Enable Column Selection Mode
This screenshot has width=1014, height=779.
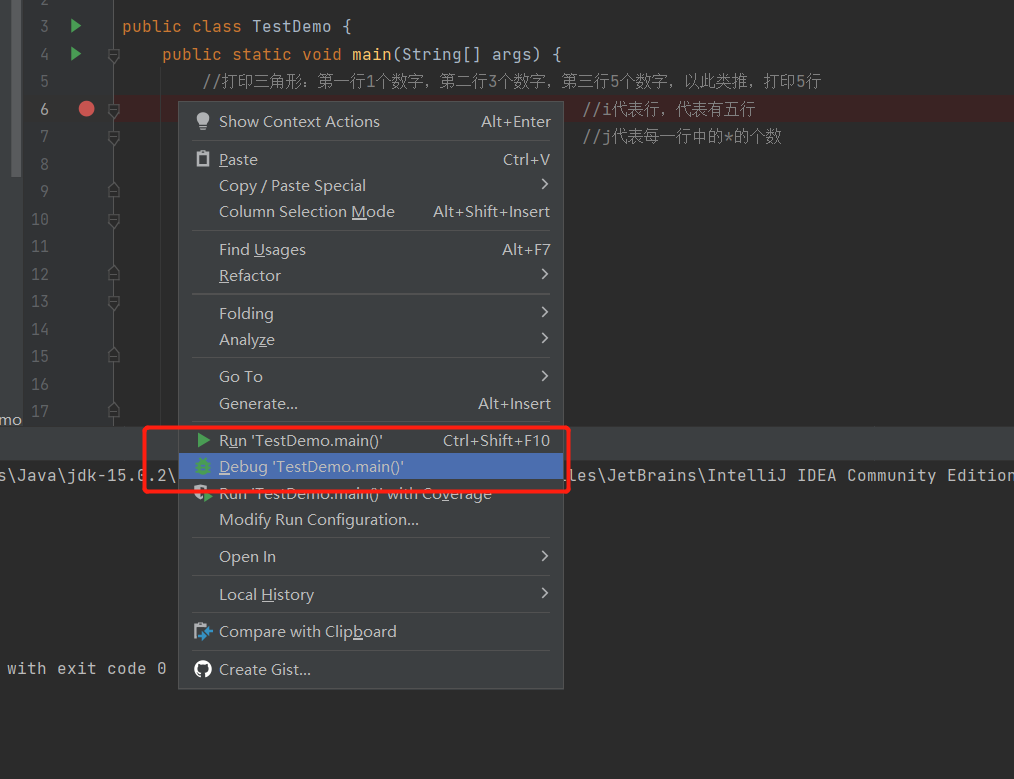tap(371, 211)
